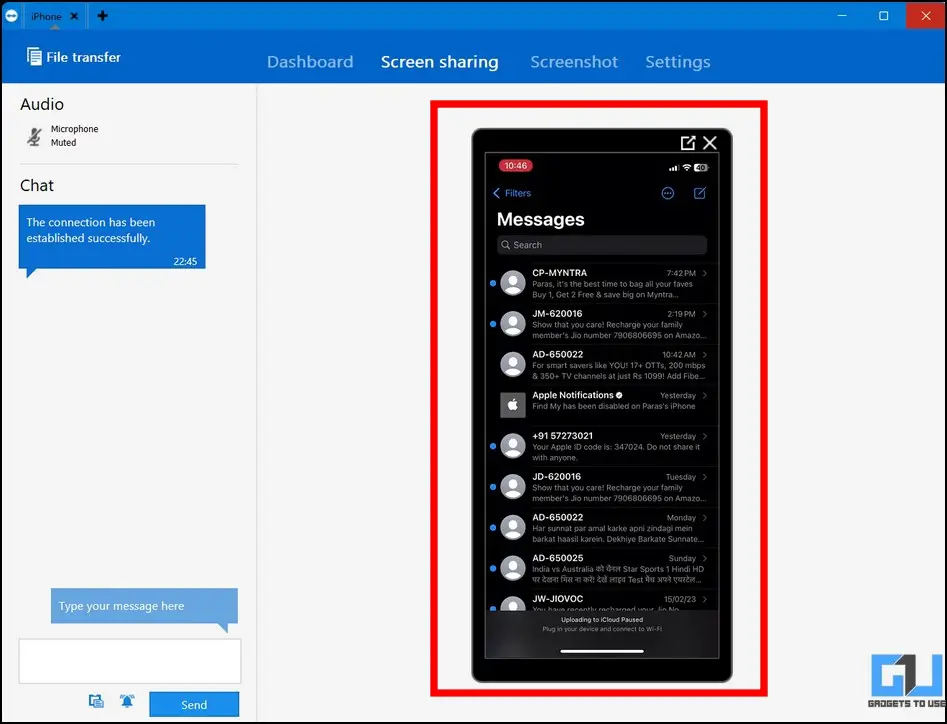The height and width of the screenshot is (724, 947).
Task: Open the Messages more options ellipsis icon
Action: pyautogui.click(x=667, y=193)
